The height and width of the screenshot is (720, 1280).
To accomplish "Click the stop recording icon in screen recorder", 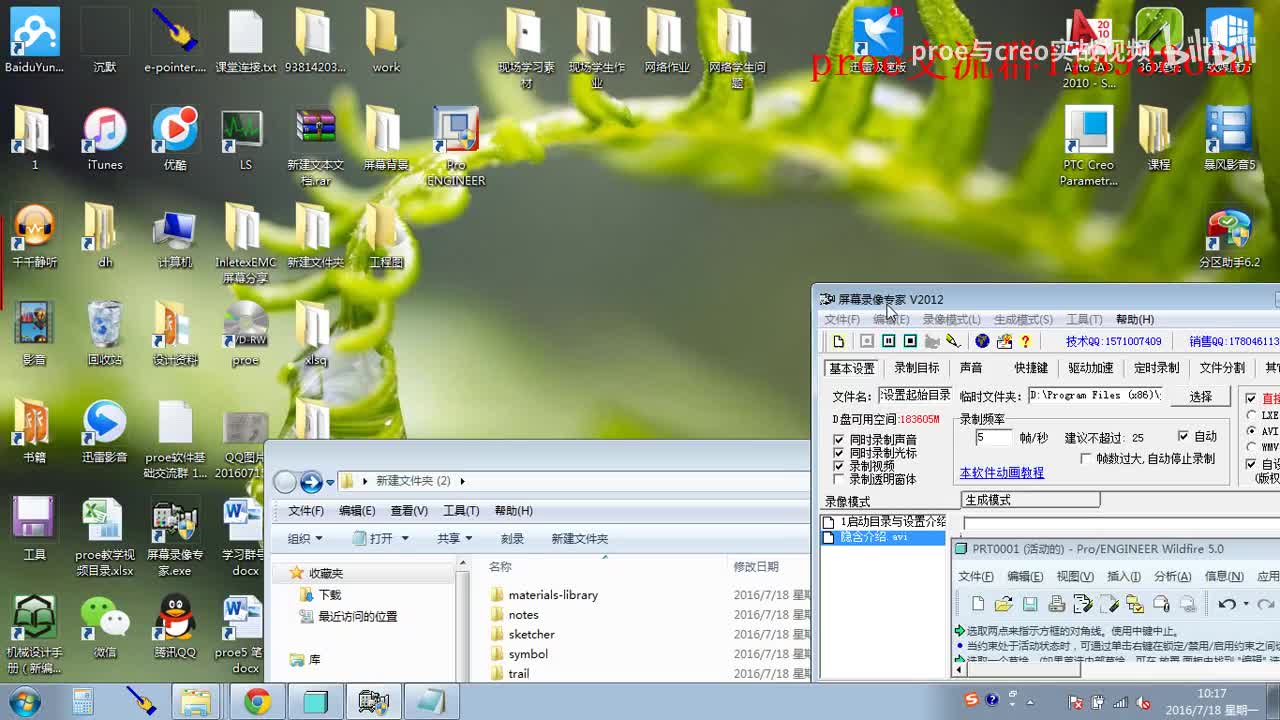I will click(910, 341).
